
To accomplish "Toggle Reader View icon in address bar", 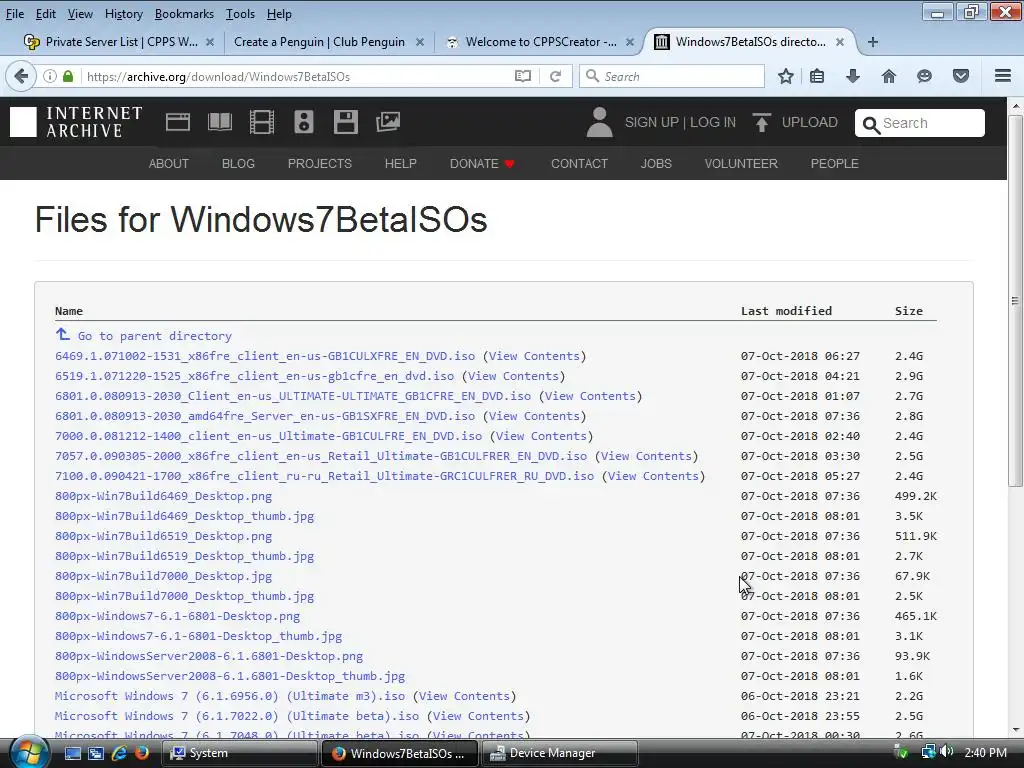I will [x=522, y=76].
